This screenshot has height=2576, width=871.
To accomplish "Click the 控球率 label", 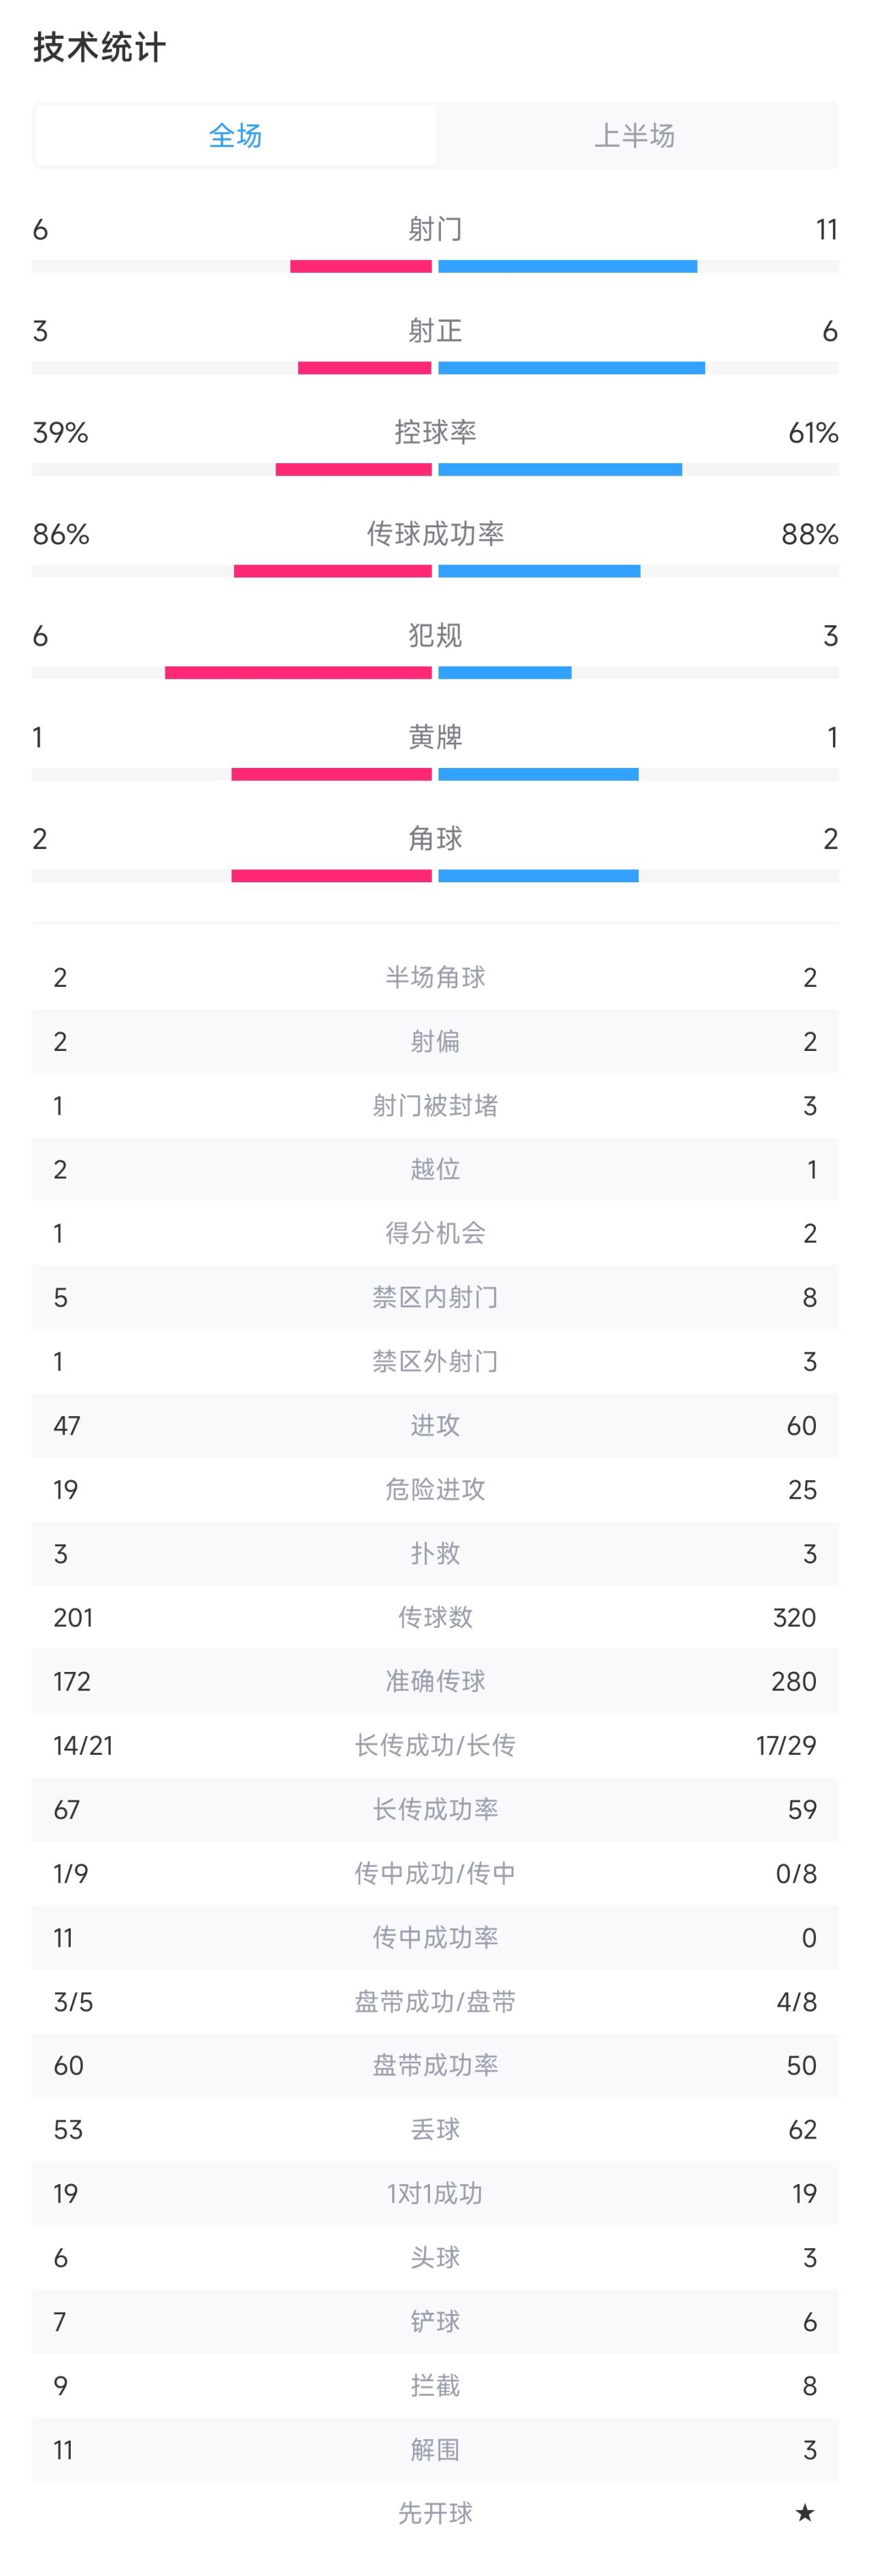I will (x=435, y=432).
